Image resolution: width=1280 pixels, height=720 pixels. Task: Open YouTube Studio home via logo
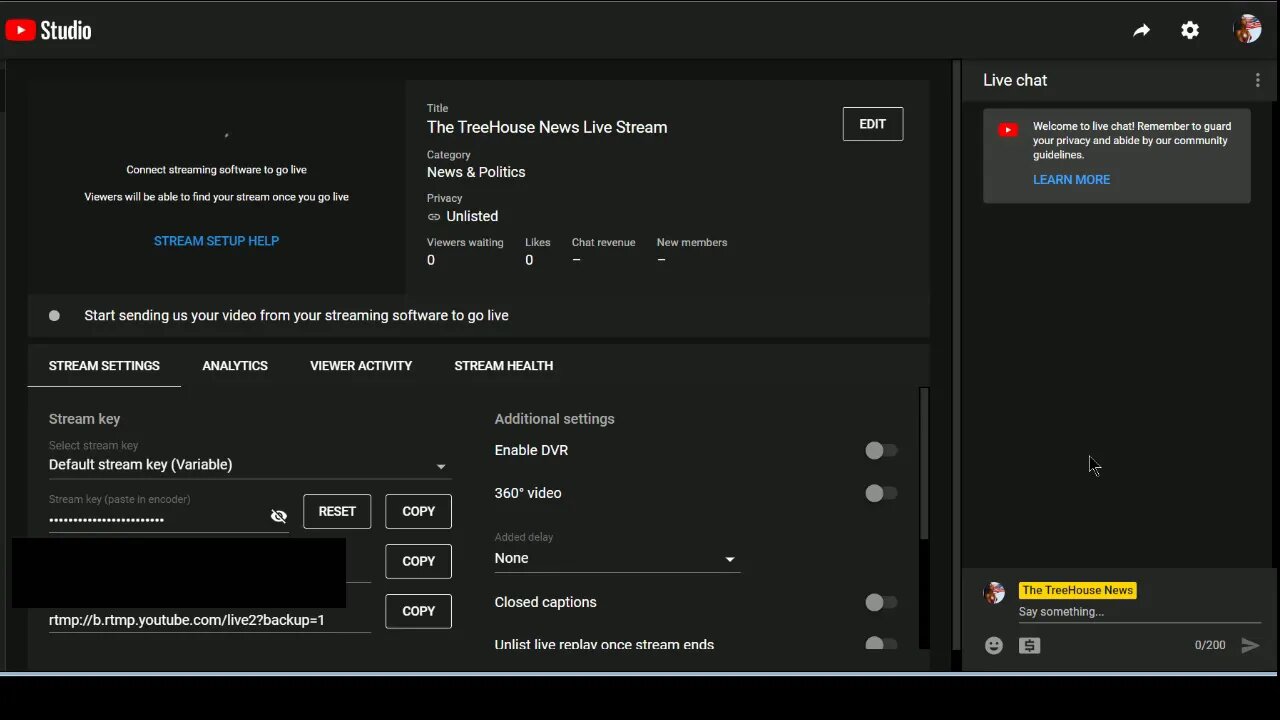48,30
